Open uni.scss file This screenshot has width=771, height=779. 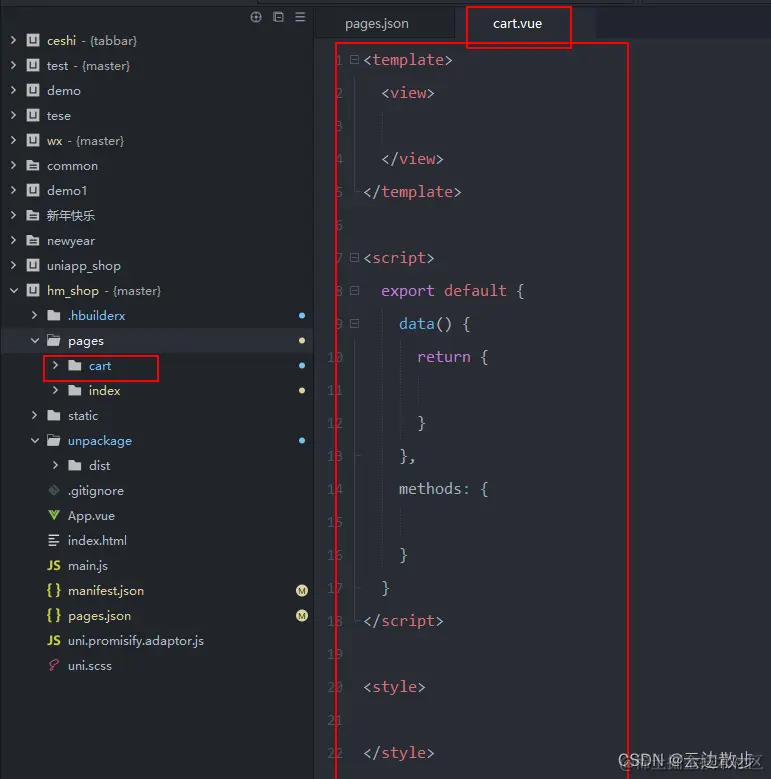coord(90,666)
